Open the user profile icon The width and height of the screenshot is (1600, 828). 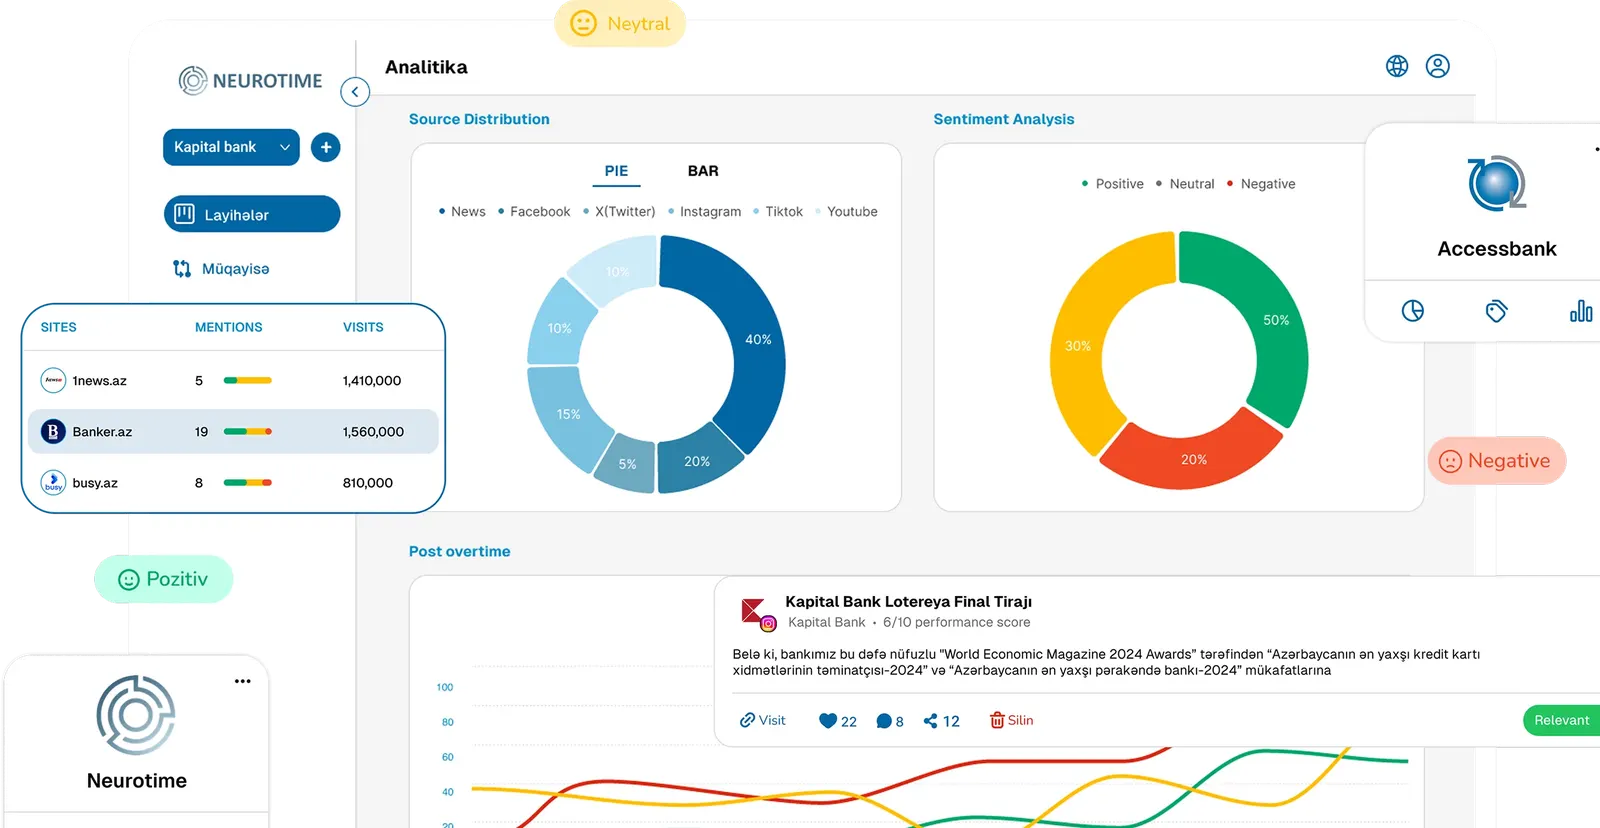(1438, 66)
